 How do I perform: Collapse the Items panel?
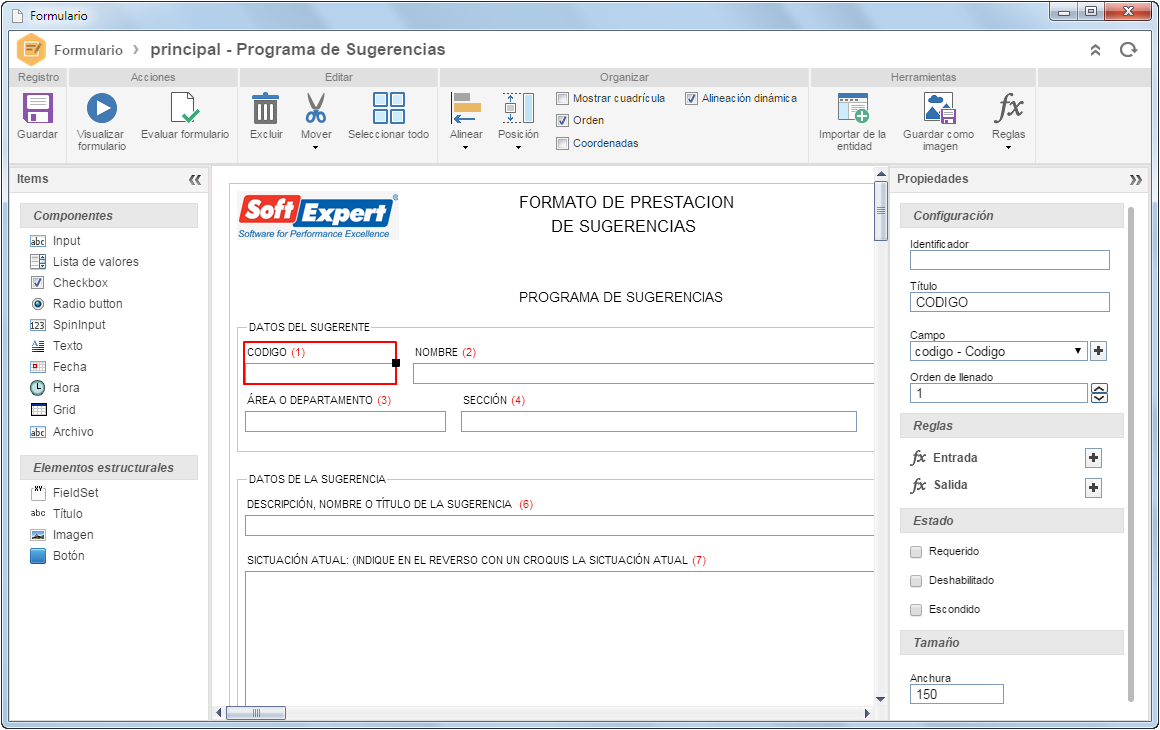tap(195, 180)
